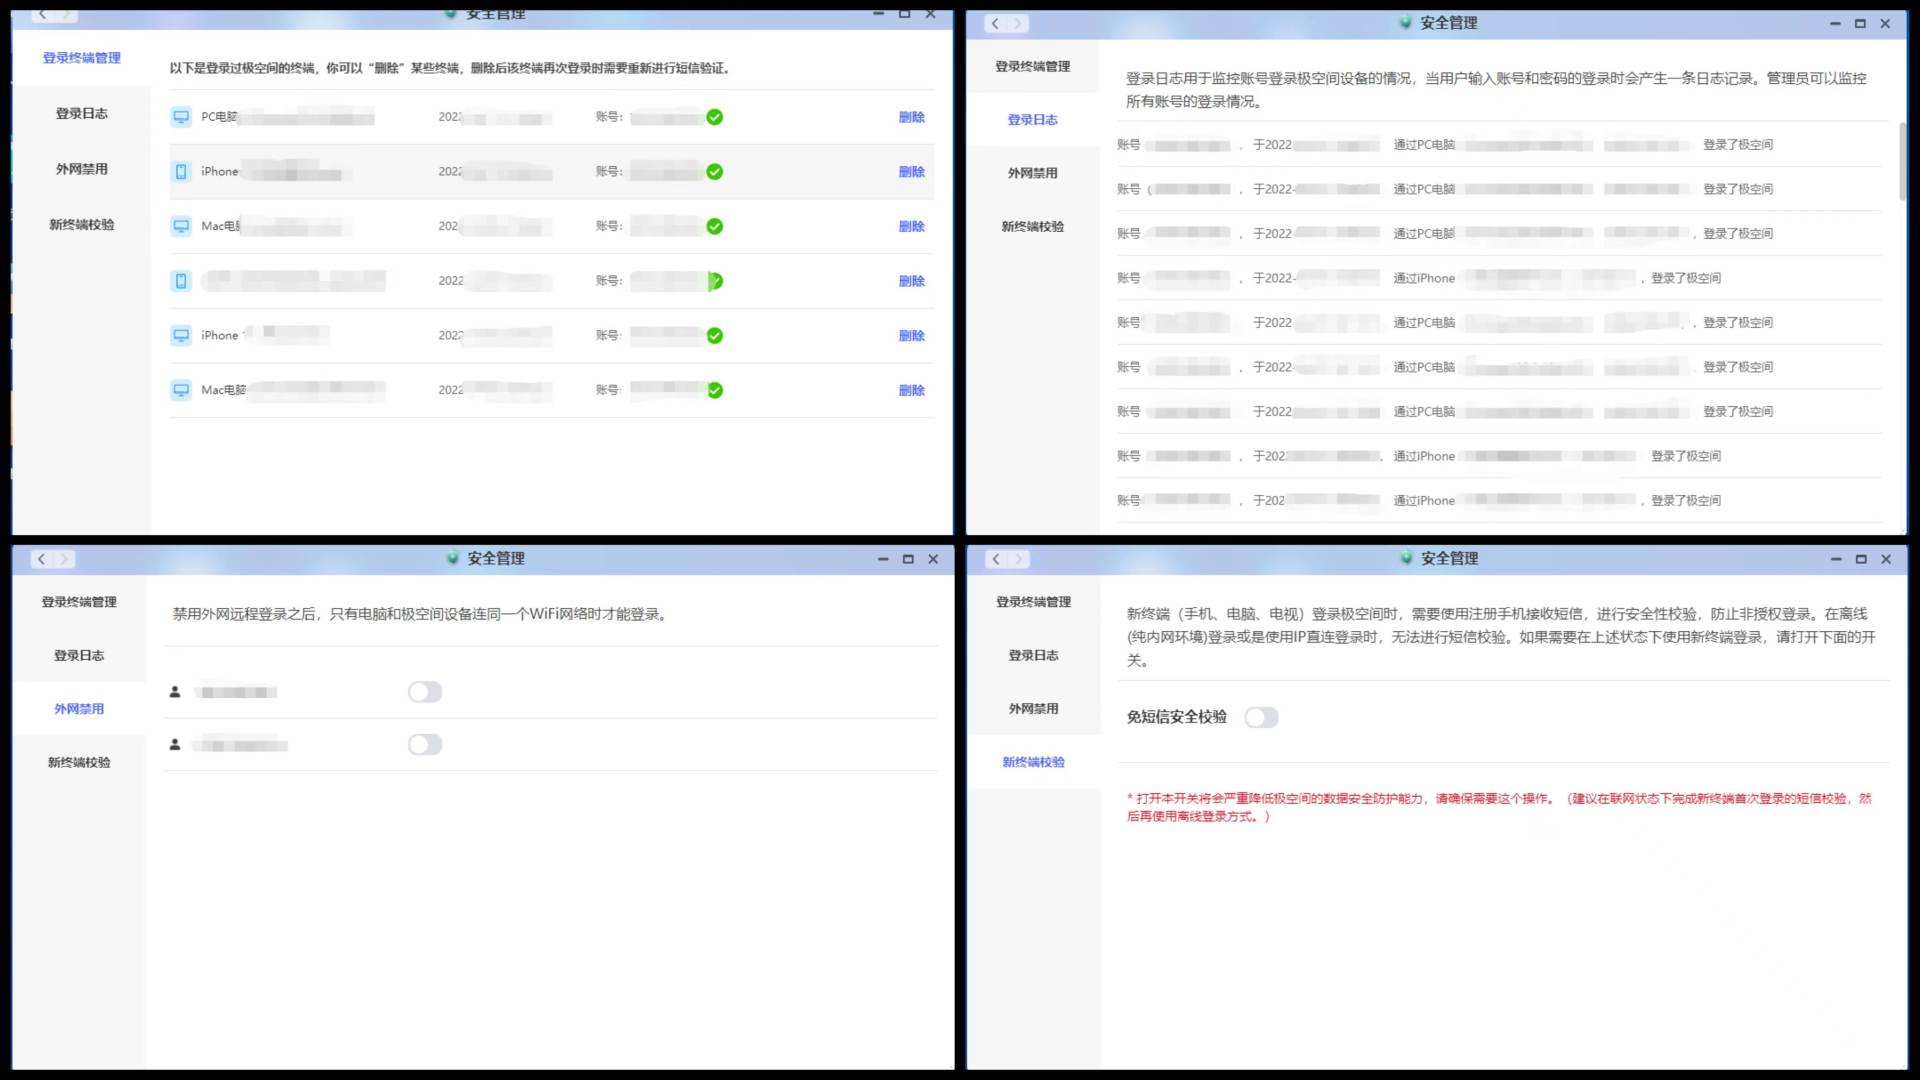The image size is (1920, 1080).
Task: Click forward arrow in bottom-right window
Action: 1018,559
